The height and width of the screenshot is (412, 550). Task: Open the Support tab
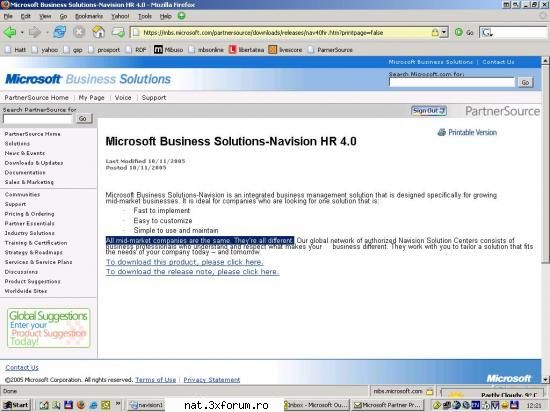pos(154,98)
